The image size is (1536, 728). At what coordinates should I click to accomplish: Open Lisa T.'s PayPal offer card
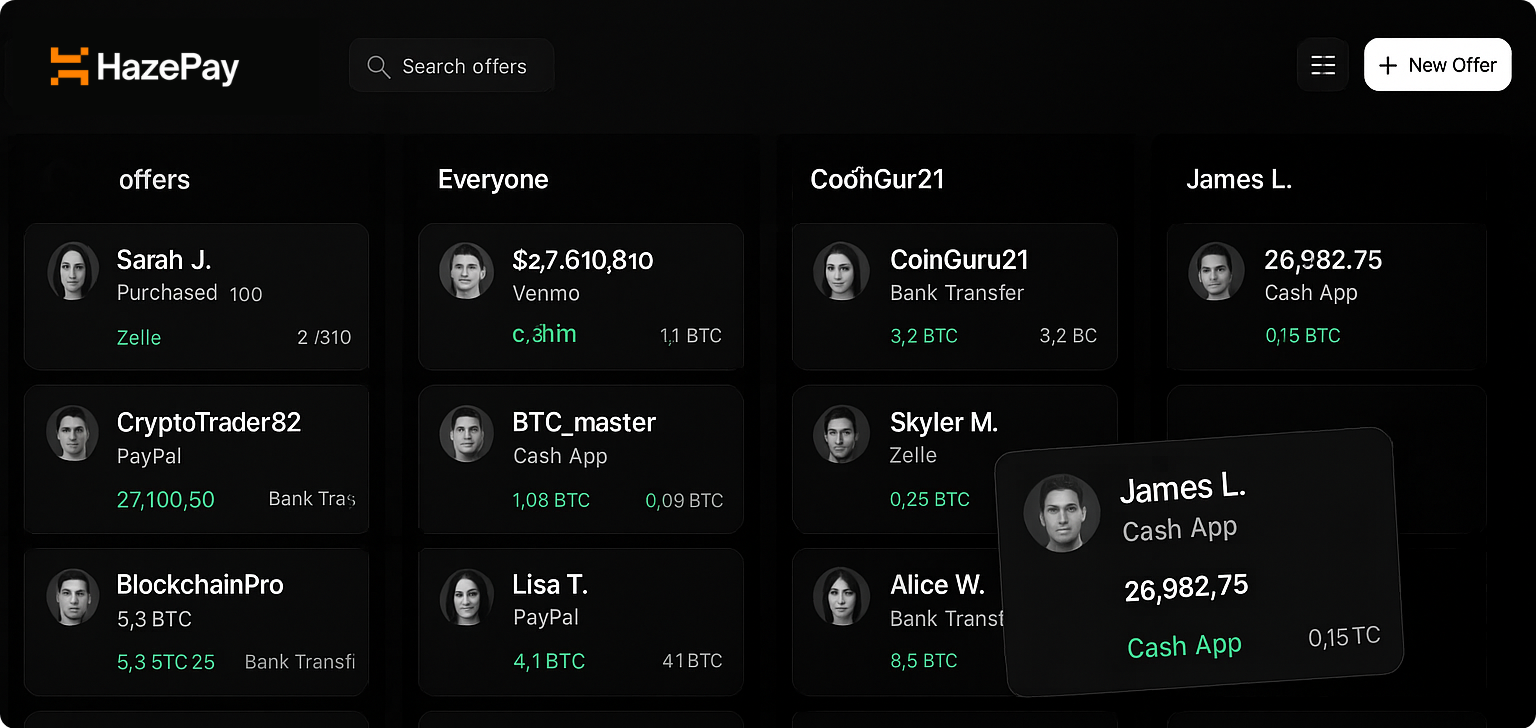pyautogui.click(x=580, y=620)
